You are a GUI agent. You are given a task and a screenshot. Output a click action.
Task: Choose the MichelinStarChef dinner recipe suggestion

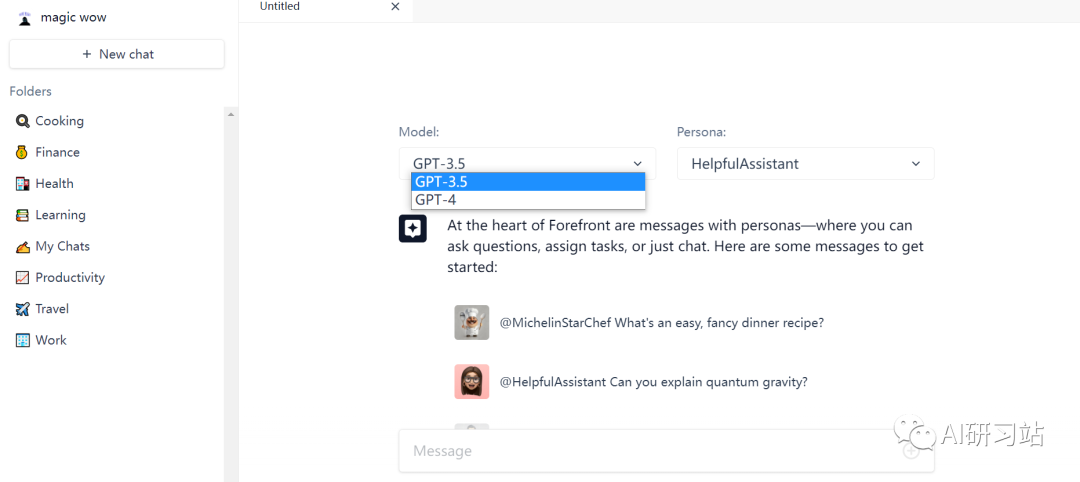(662, 322)
